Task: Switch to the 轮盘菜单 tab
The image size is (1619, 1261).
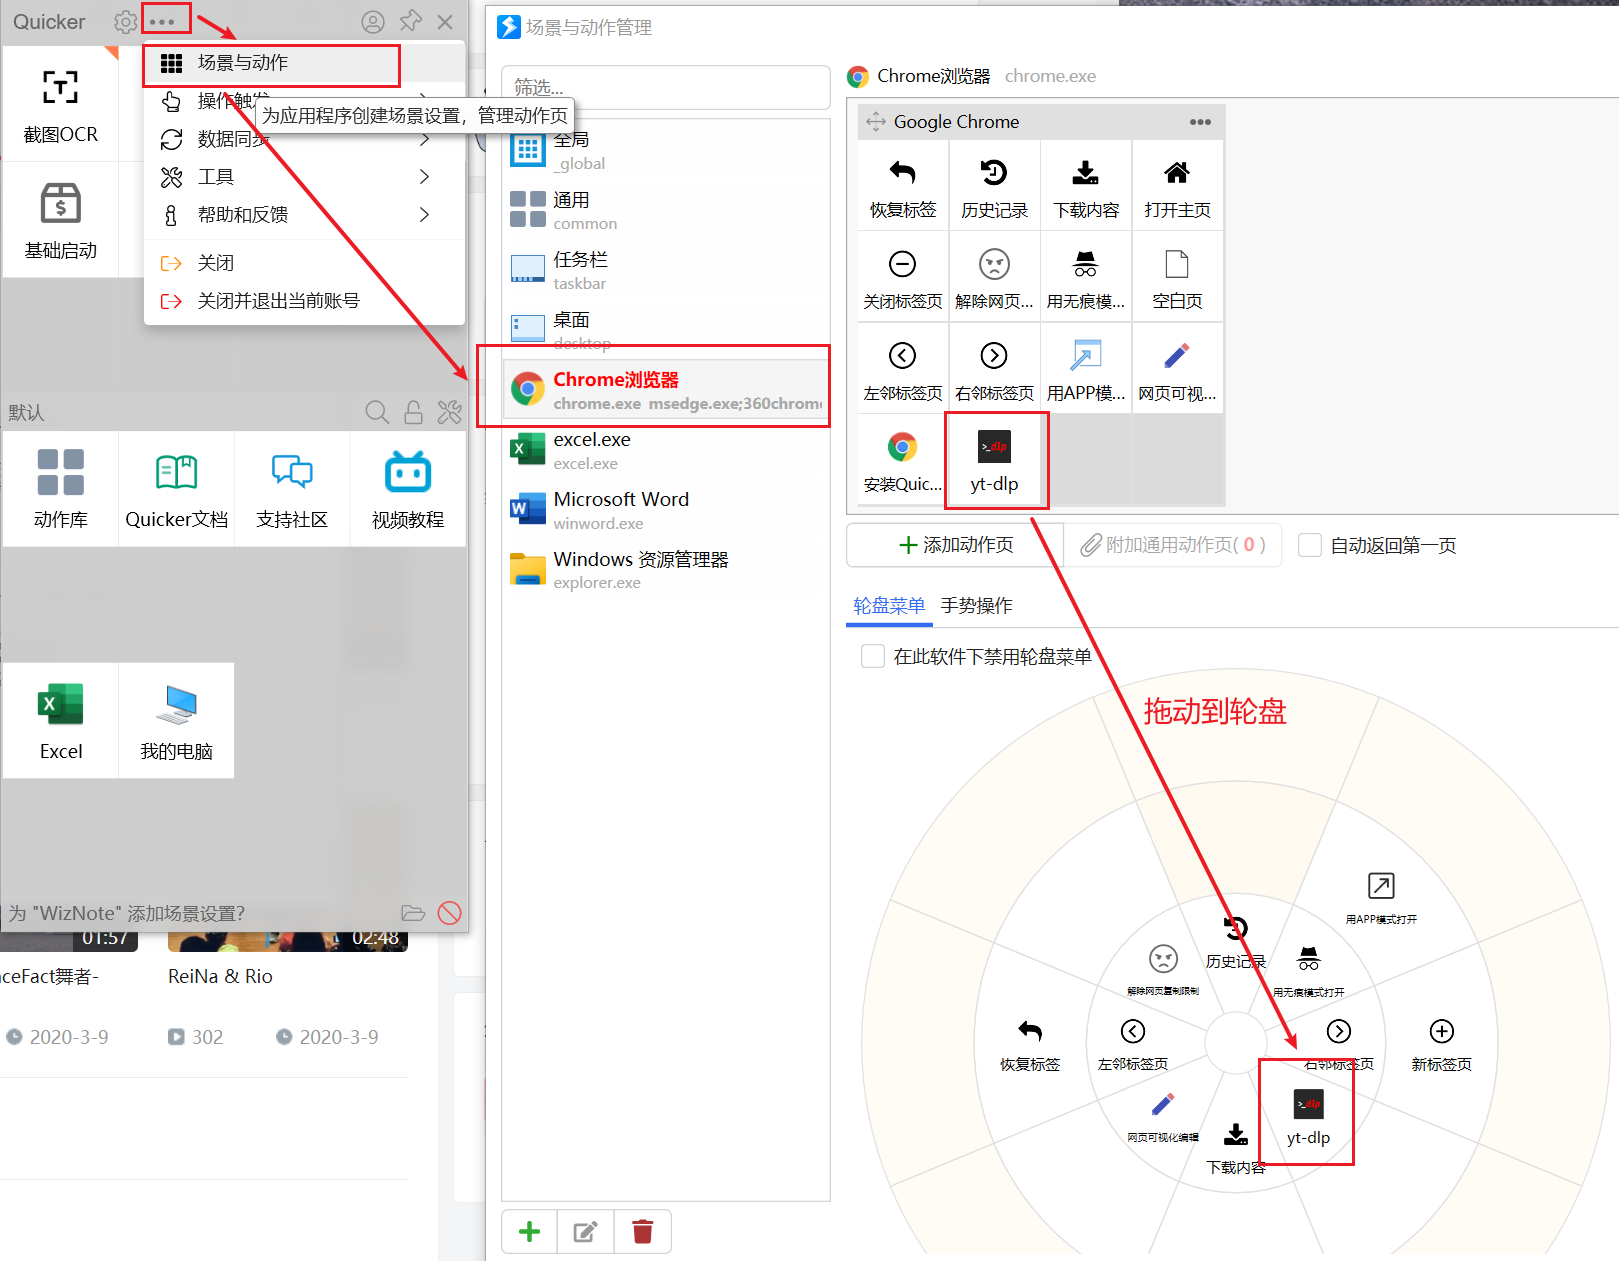Action: click(889, 606)
